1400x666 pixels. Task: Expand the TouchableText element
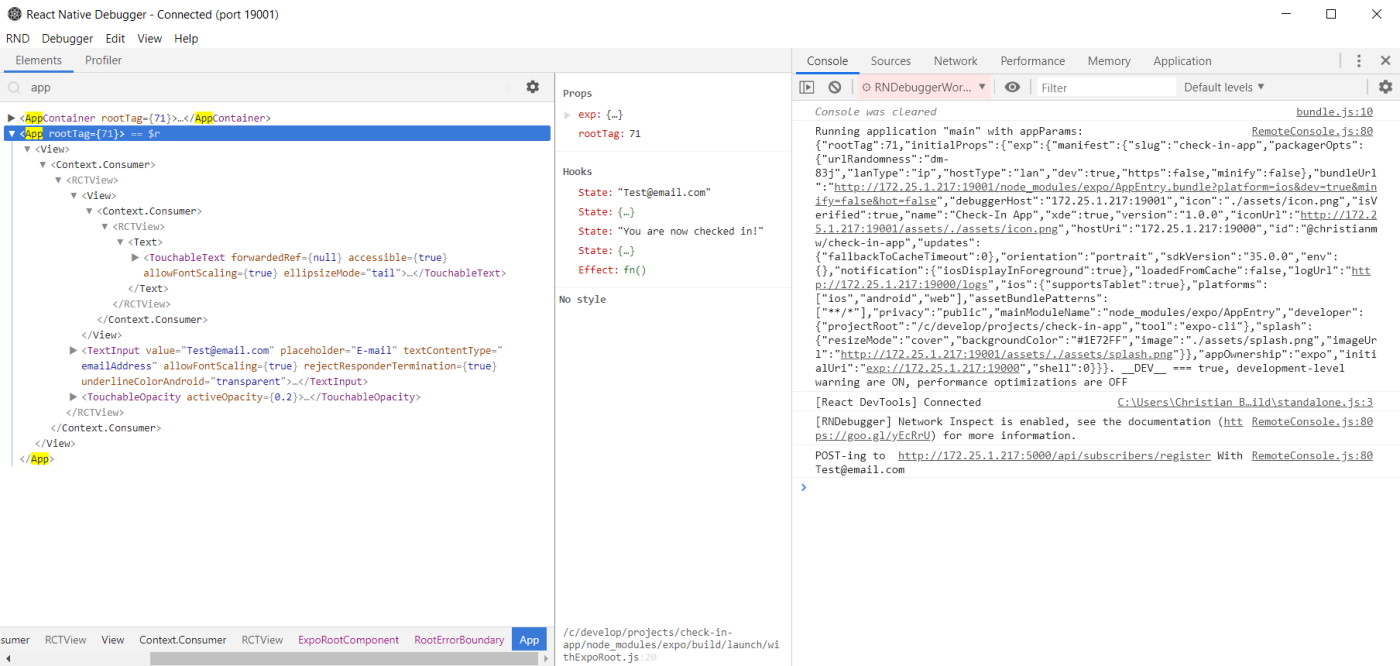(135, 257)
